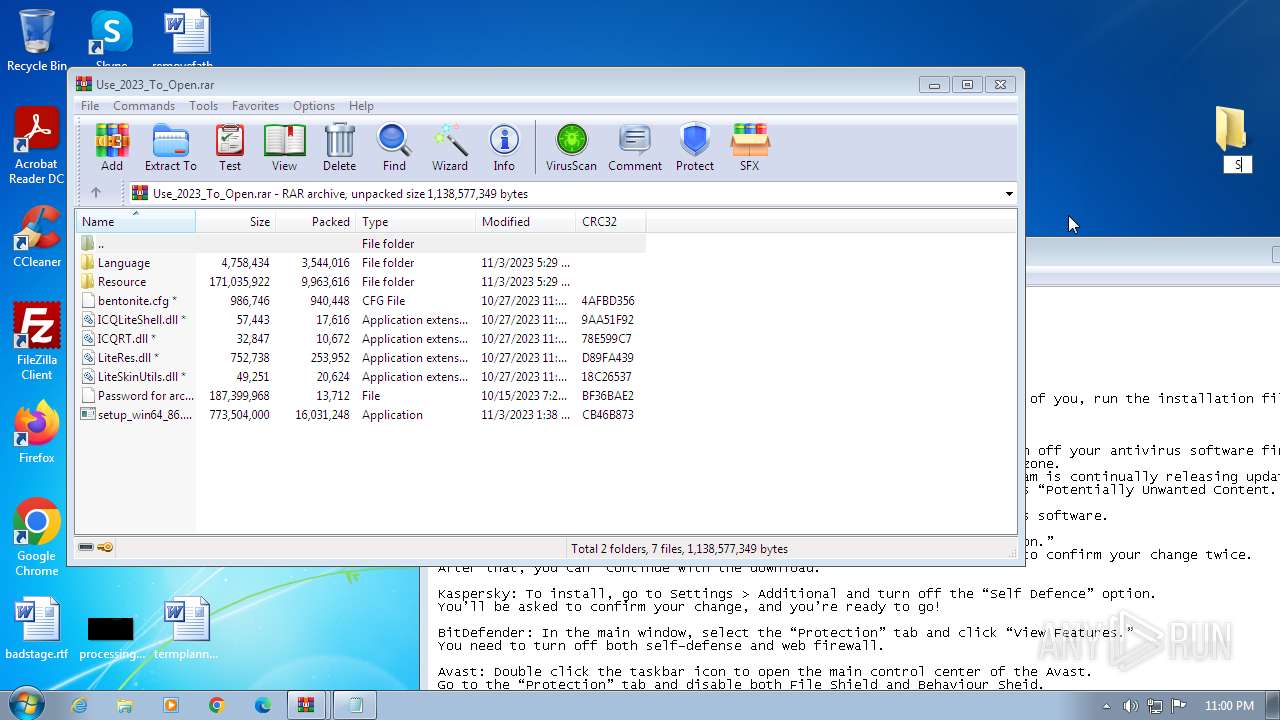Image resolution: width=1280 pixels, height=720 pixels.
Task: Go up one folder level arrow
Action: pos(96,193)
